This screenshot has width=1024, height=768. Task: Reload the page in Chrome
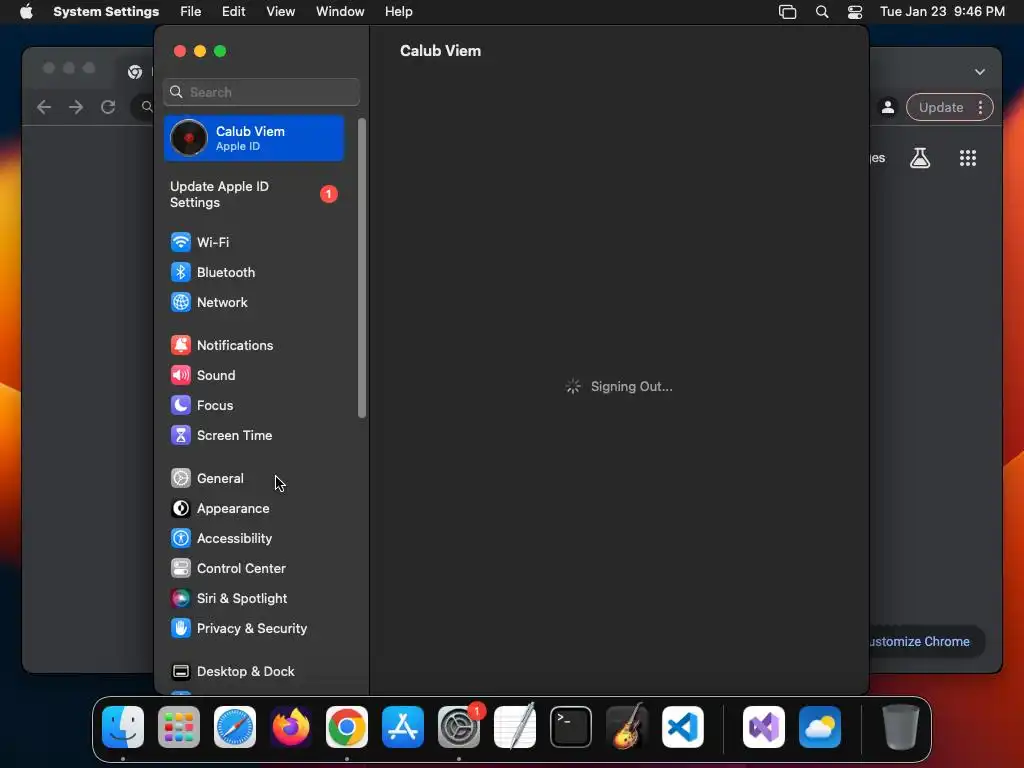[x=108, y=107]
